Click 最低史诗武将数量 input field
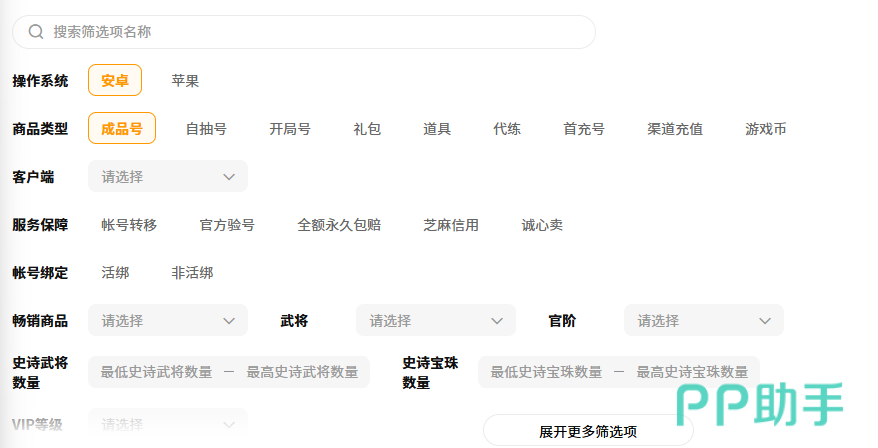The height and width of the screenshot is (448, 878). coord(156,372)
